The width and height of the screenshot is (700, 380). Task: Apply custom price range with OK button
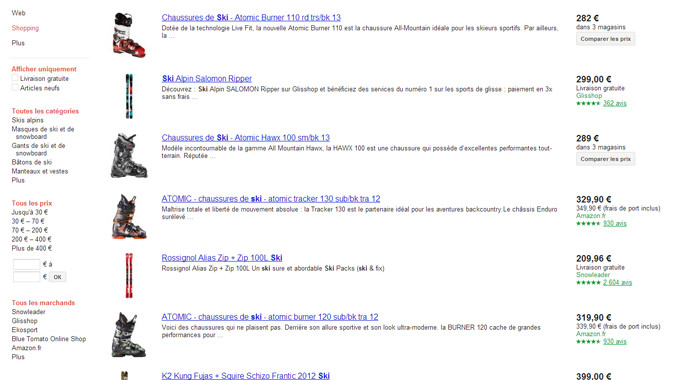58,277
